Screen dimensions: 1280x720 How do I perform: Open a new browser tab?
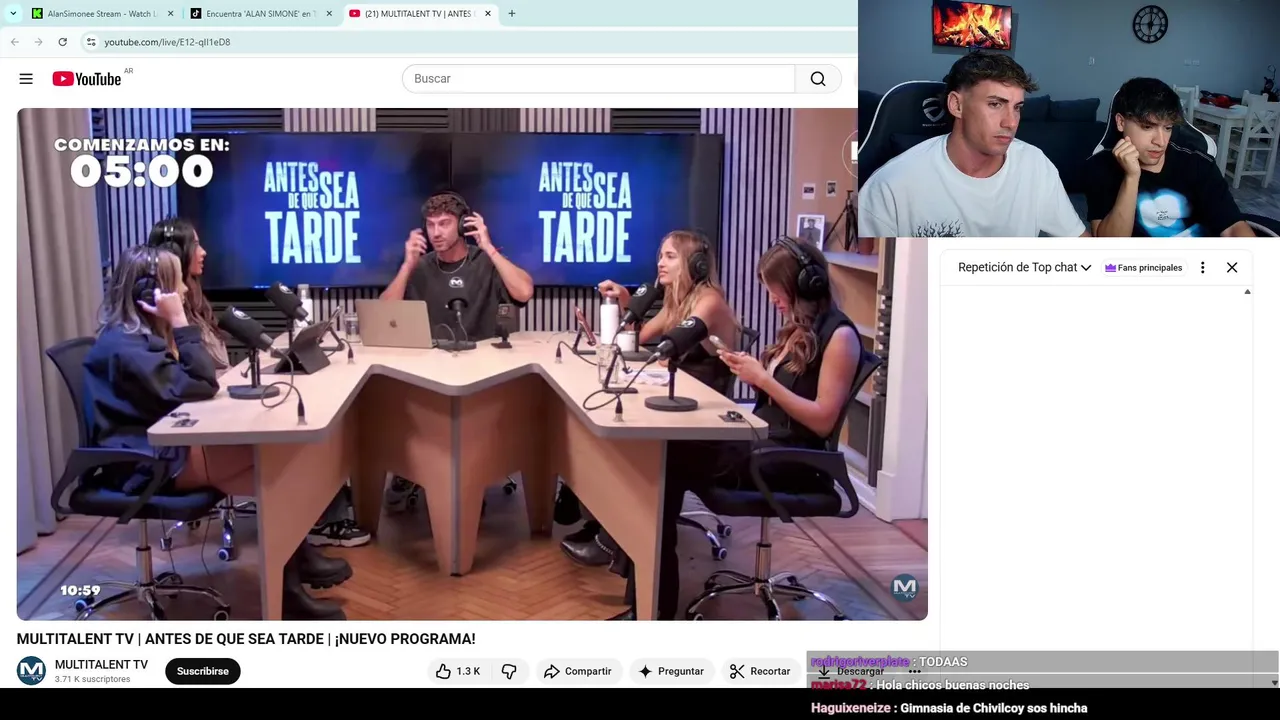[512, 14]
